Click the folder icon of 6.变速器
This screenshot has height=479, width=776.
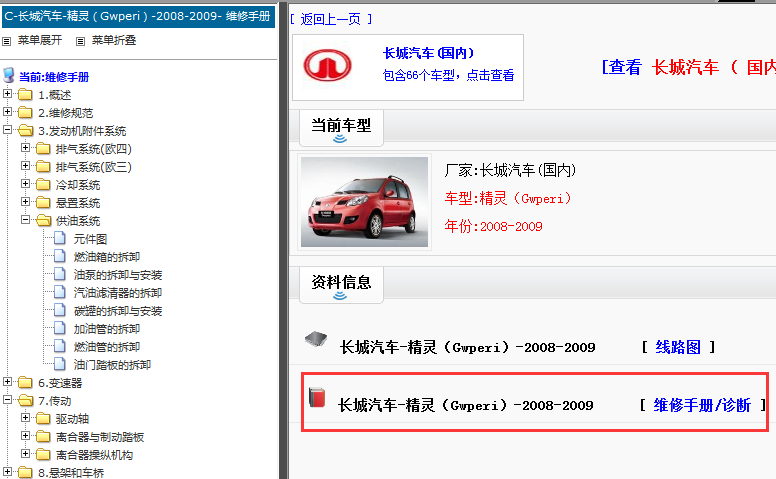coord(25,383)
